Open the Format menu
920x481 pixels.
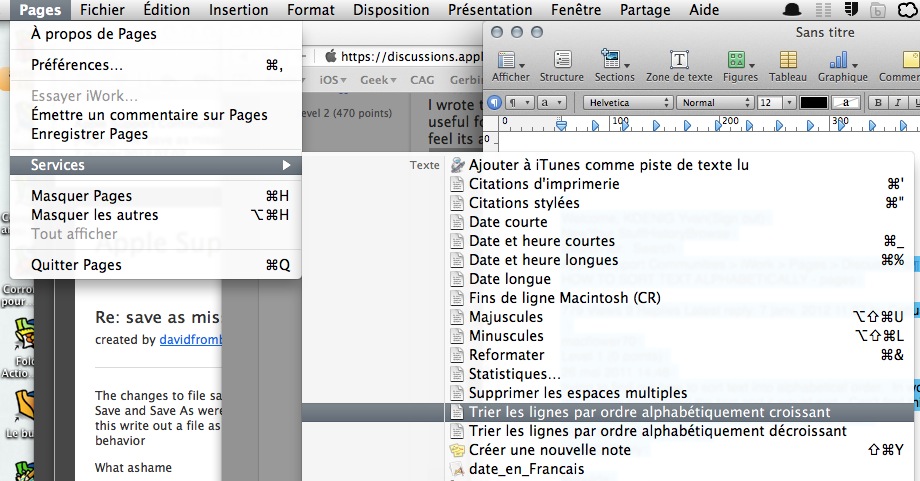(310, 10)
